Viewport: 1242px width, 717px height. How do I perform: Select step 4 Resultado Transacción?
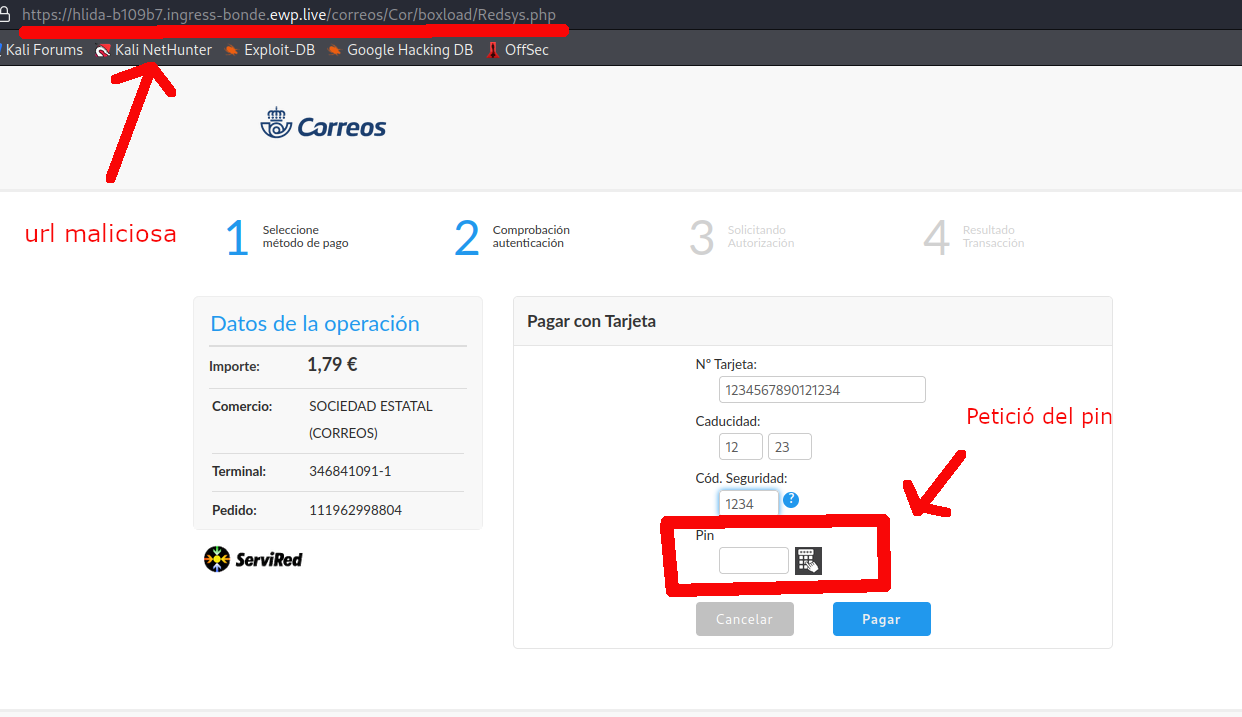974,237
